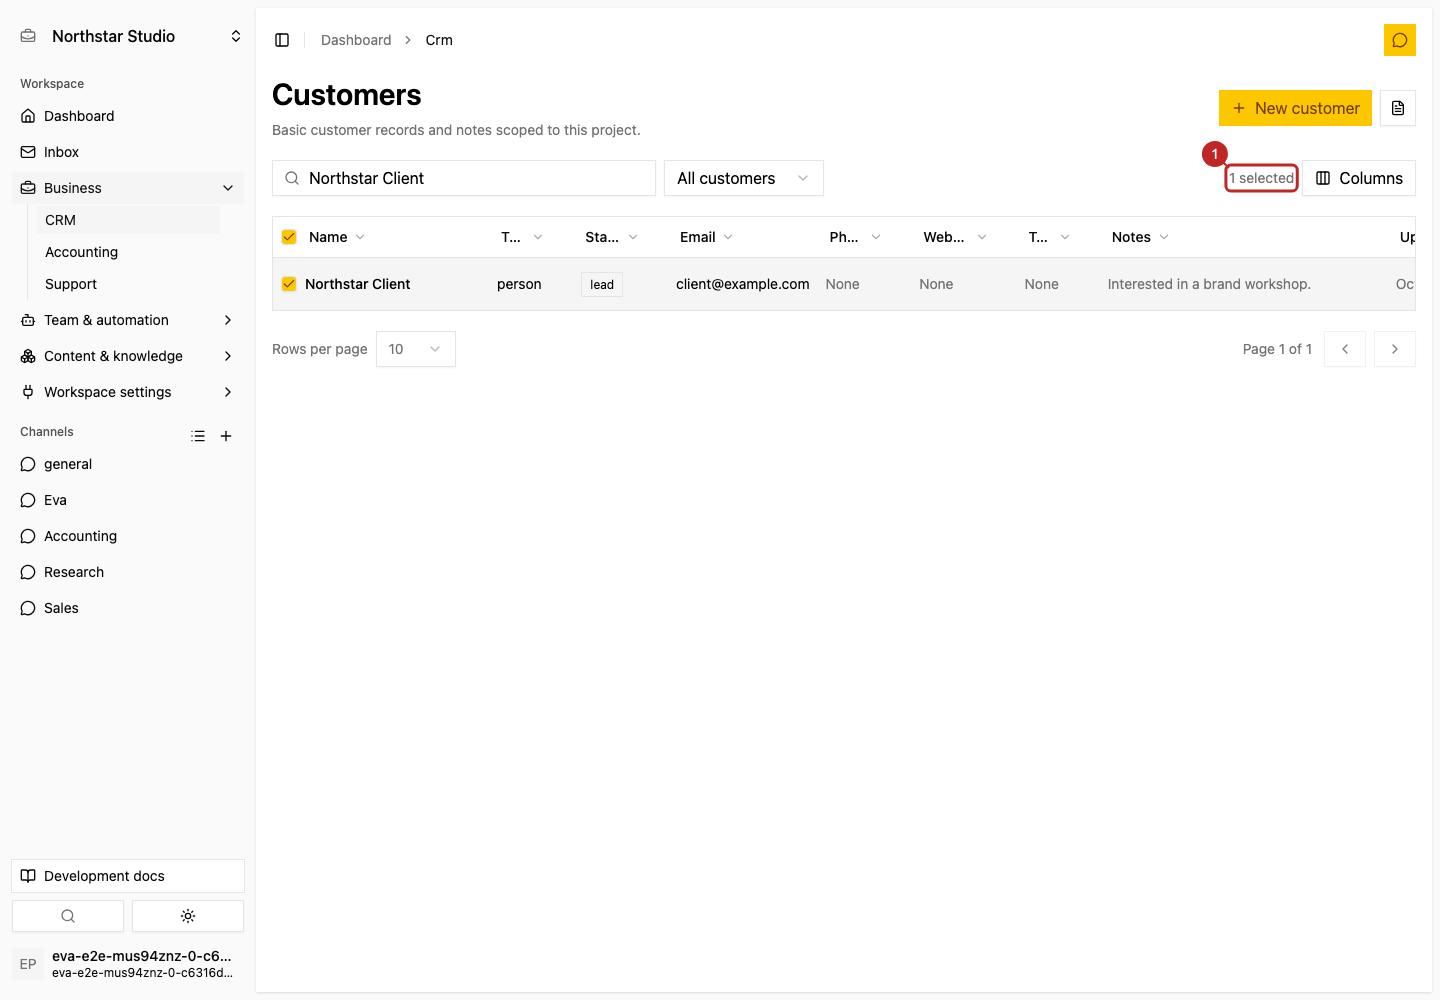Toggle the light theme sun icon
The image size is (1440, 1000).
[188, 916]
